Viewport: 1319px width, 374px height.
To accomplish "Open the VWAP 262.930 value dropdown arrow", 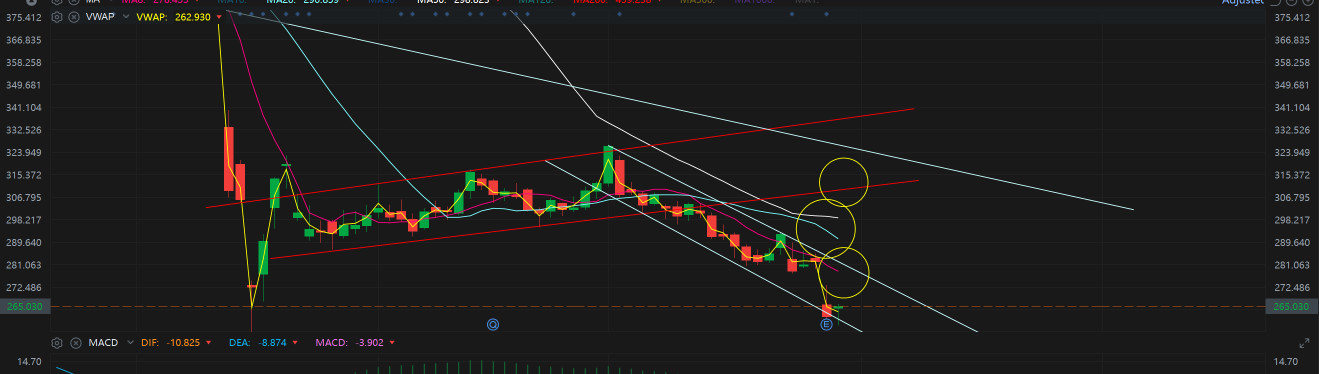I will 218,18.
